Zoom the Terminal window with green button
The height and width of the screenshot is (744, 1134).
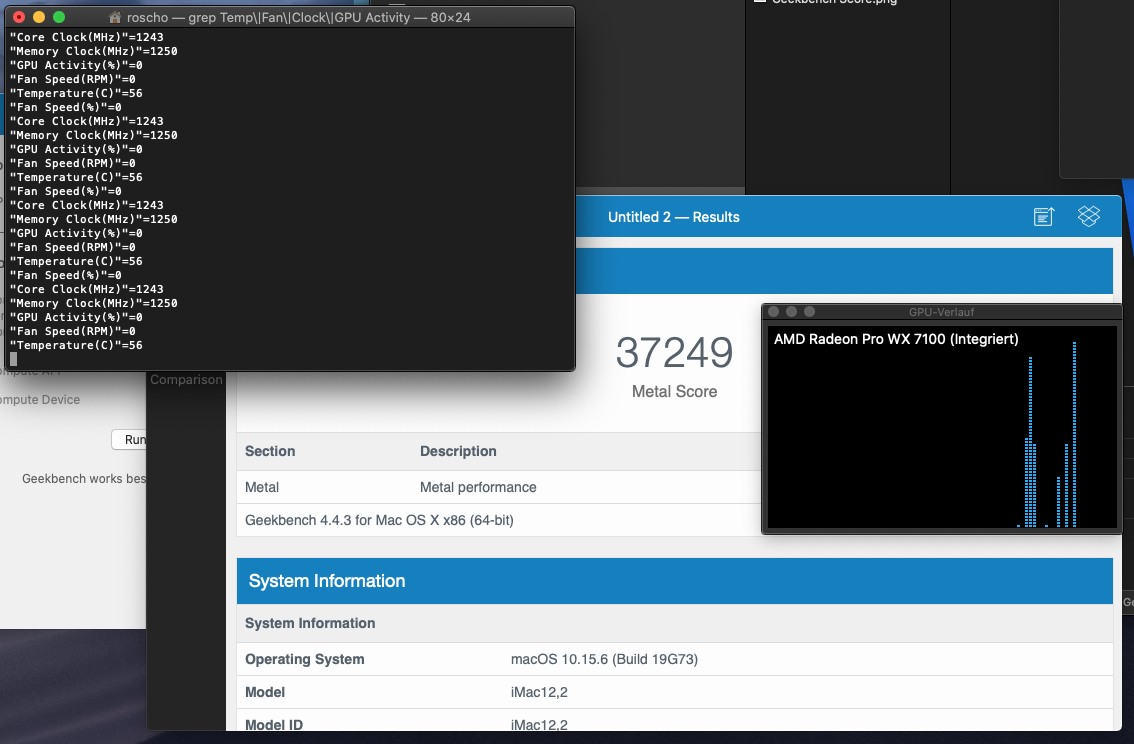pos(59,17)
